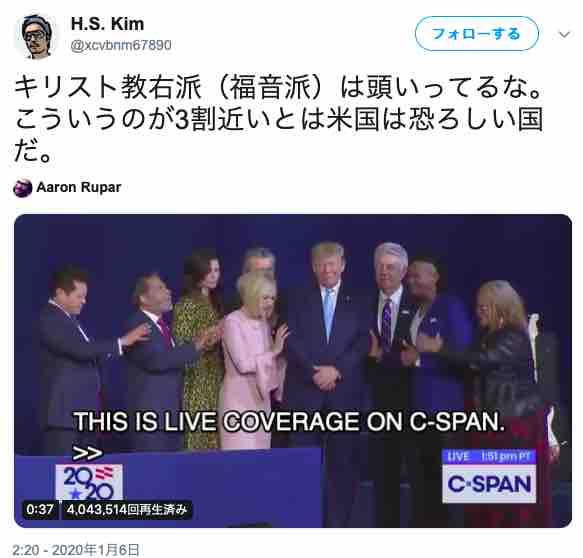This screenshot has width=583, height=558.
Task: Click the 2020 campaign logo in video
Action: pos(89,482)
